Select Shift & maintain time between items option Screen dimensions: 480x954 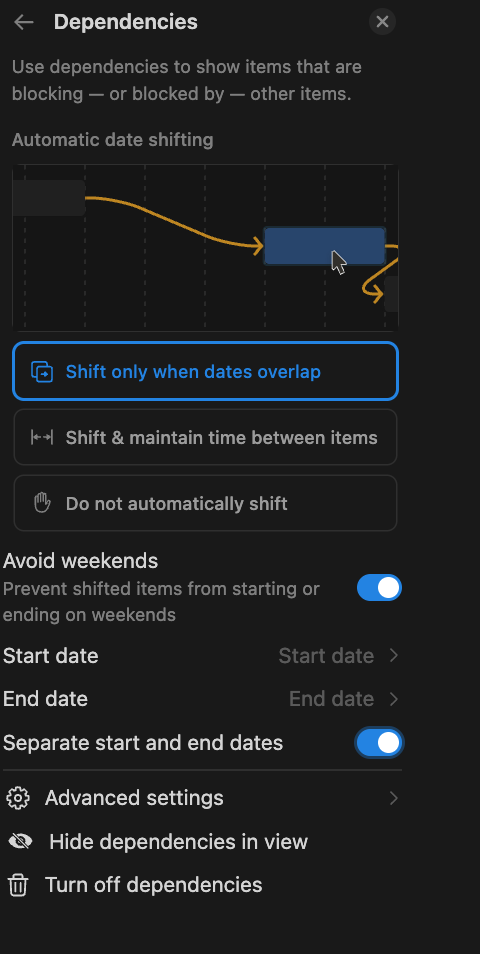205,437
